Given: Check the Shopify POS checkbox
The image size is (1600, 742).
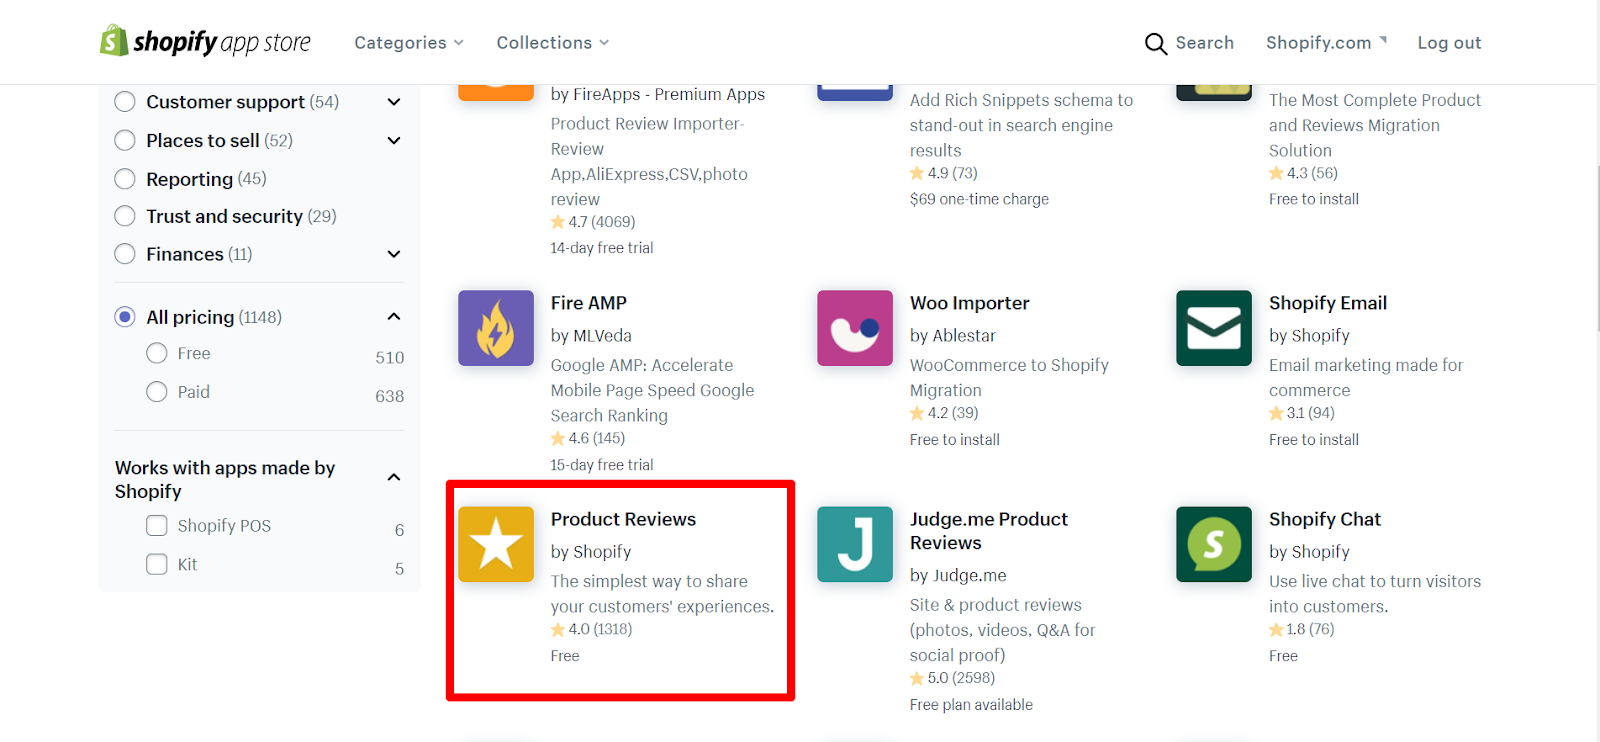Looking at the screenshot, I should pyautogui.click(x=157, y=526).
